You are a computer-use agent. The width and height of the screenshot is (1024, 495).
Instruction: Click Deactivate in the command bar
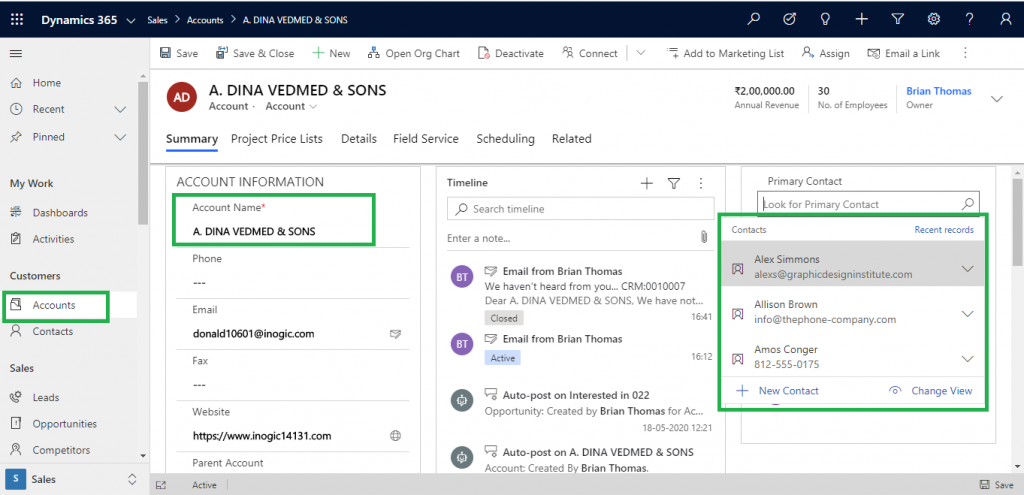511,54
